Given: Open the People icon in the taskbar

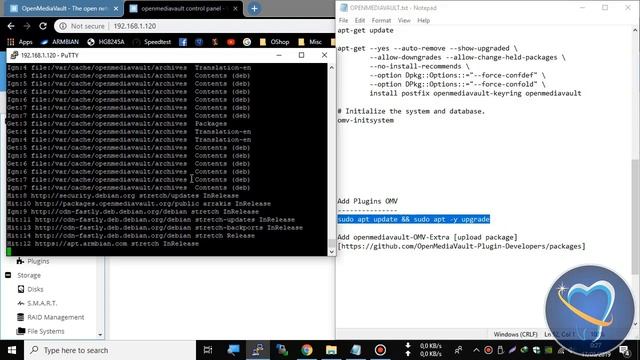Looking at the screenshot, I should point(459,350).
